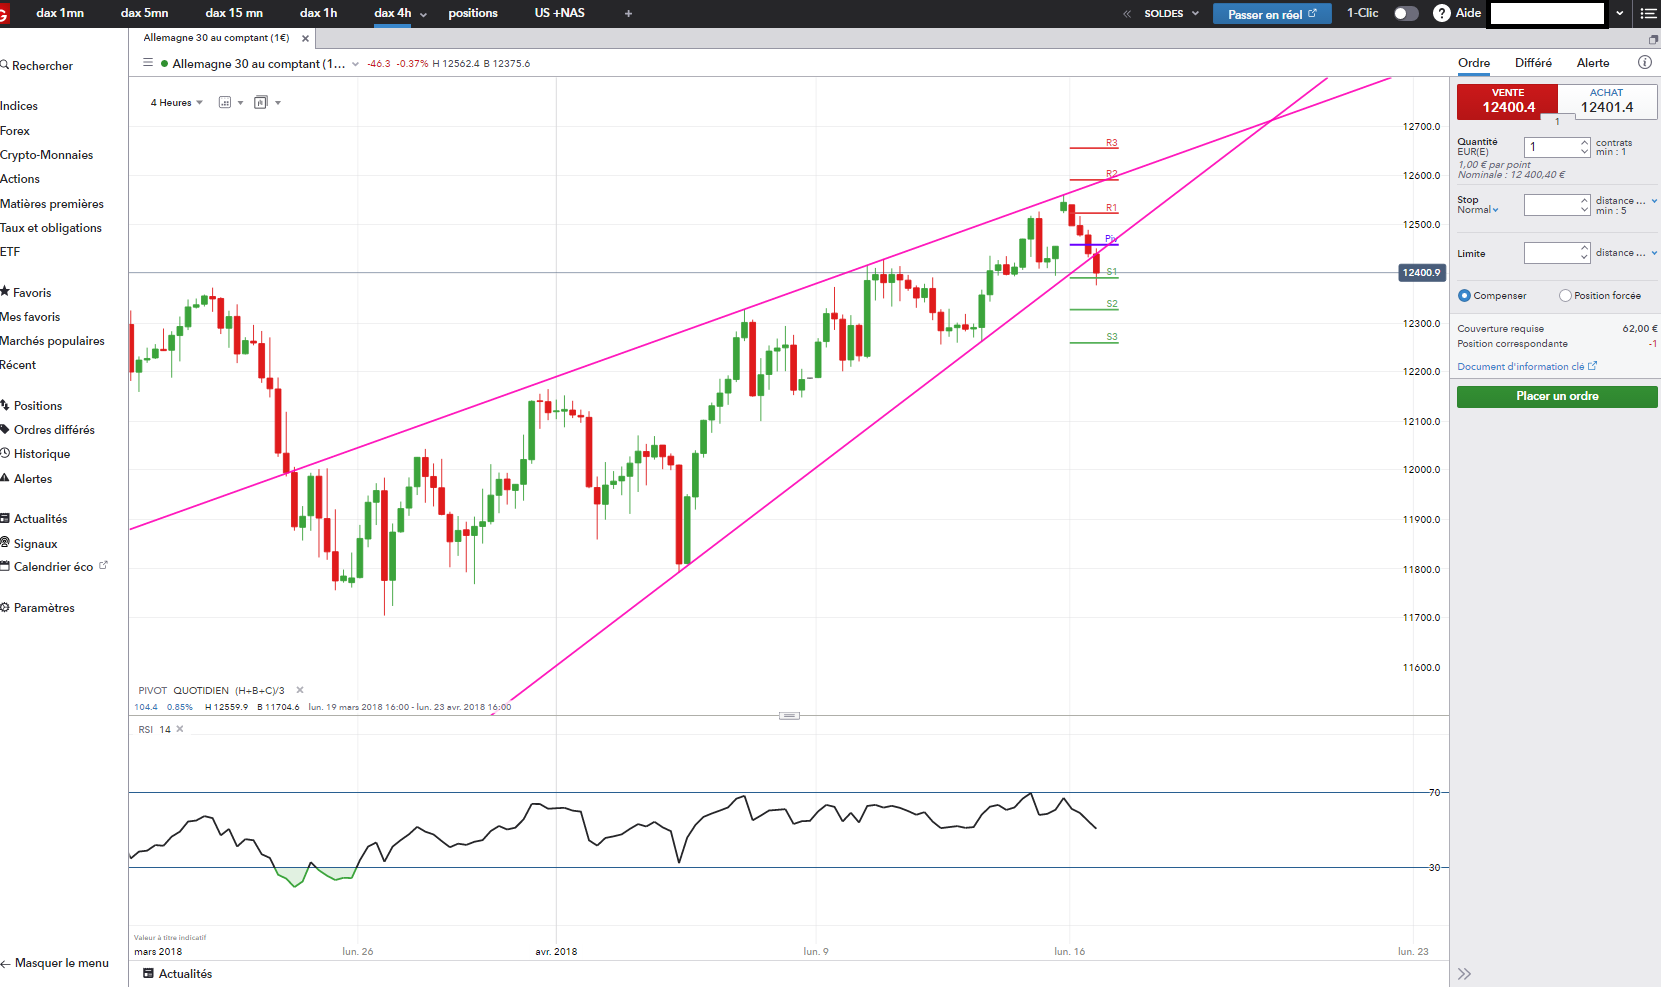This screenshot has width=1661, height=987.
Task: Click the Actualités sidebar news icon
Action: (5, 518)
